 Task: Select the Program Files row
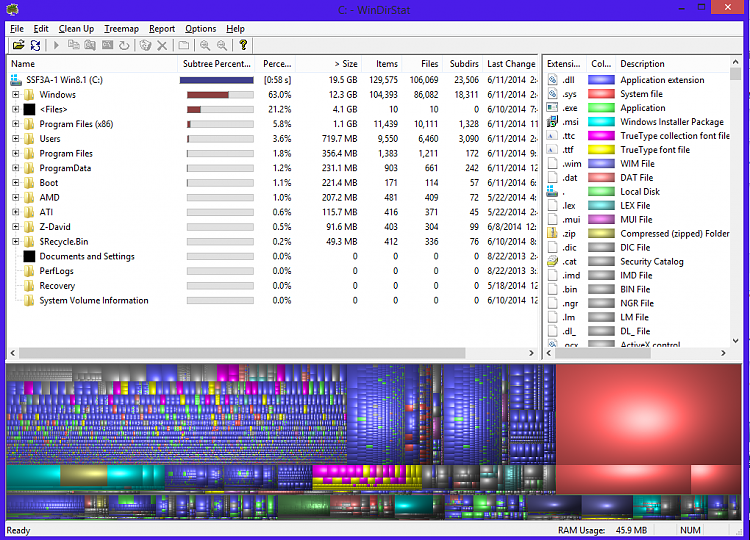click(273, 154)
